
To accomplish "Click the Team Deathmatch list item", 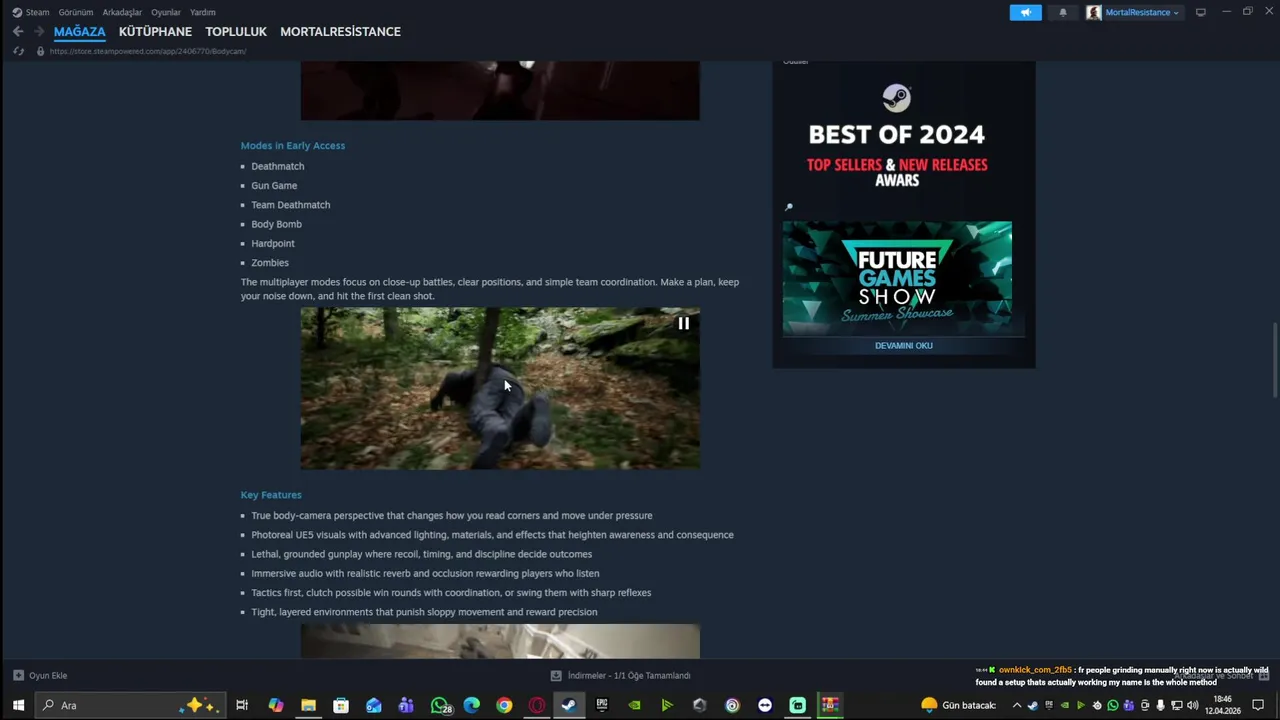I will (x=291, y=205).
